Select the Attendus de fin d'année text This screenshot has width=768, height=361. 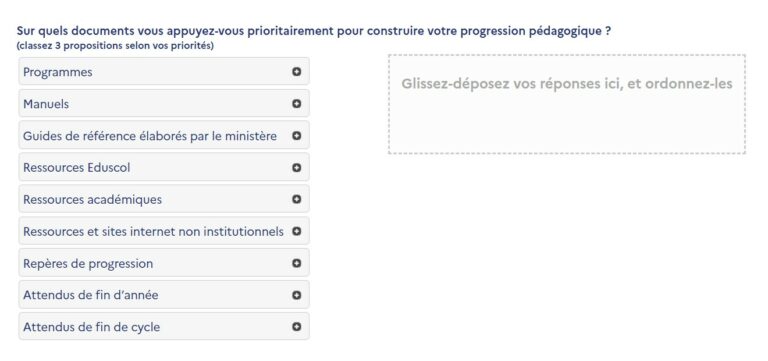click(x=91, y=295)
